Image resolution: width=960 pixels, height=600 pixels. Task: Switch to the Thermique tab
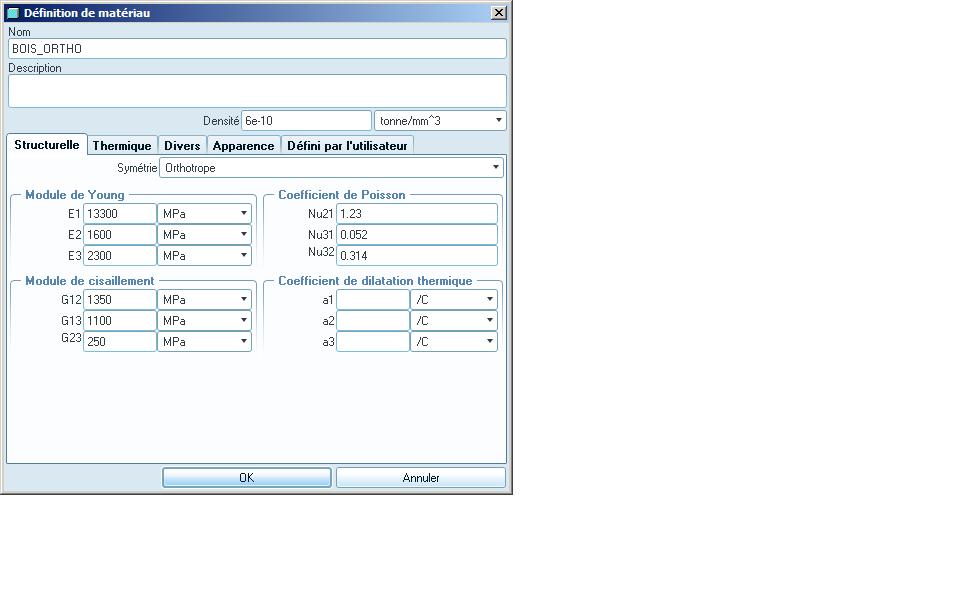(122, 146)
